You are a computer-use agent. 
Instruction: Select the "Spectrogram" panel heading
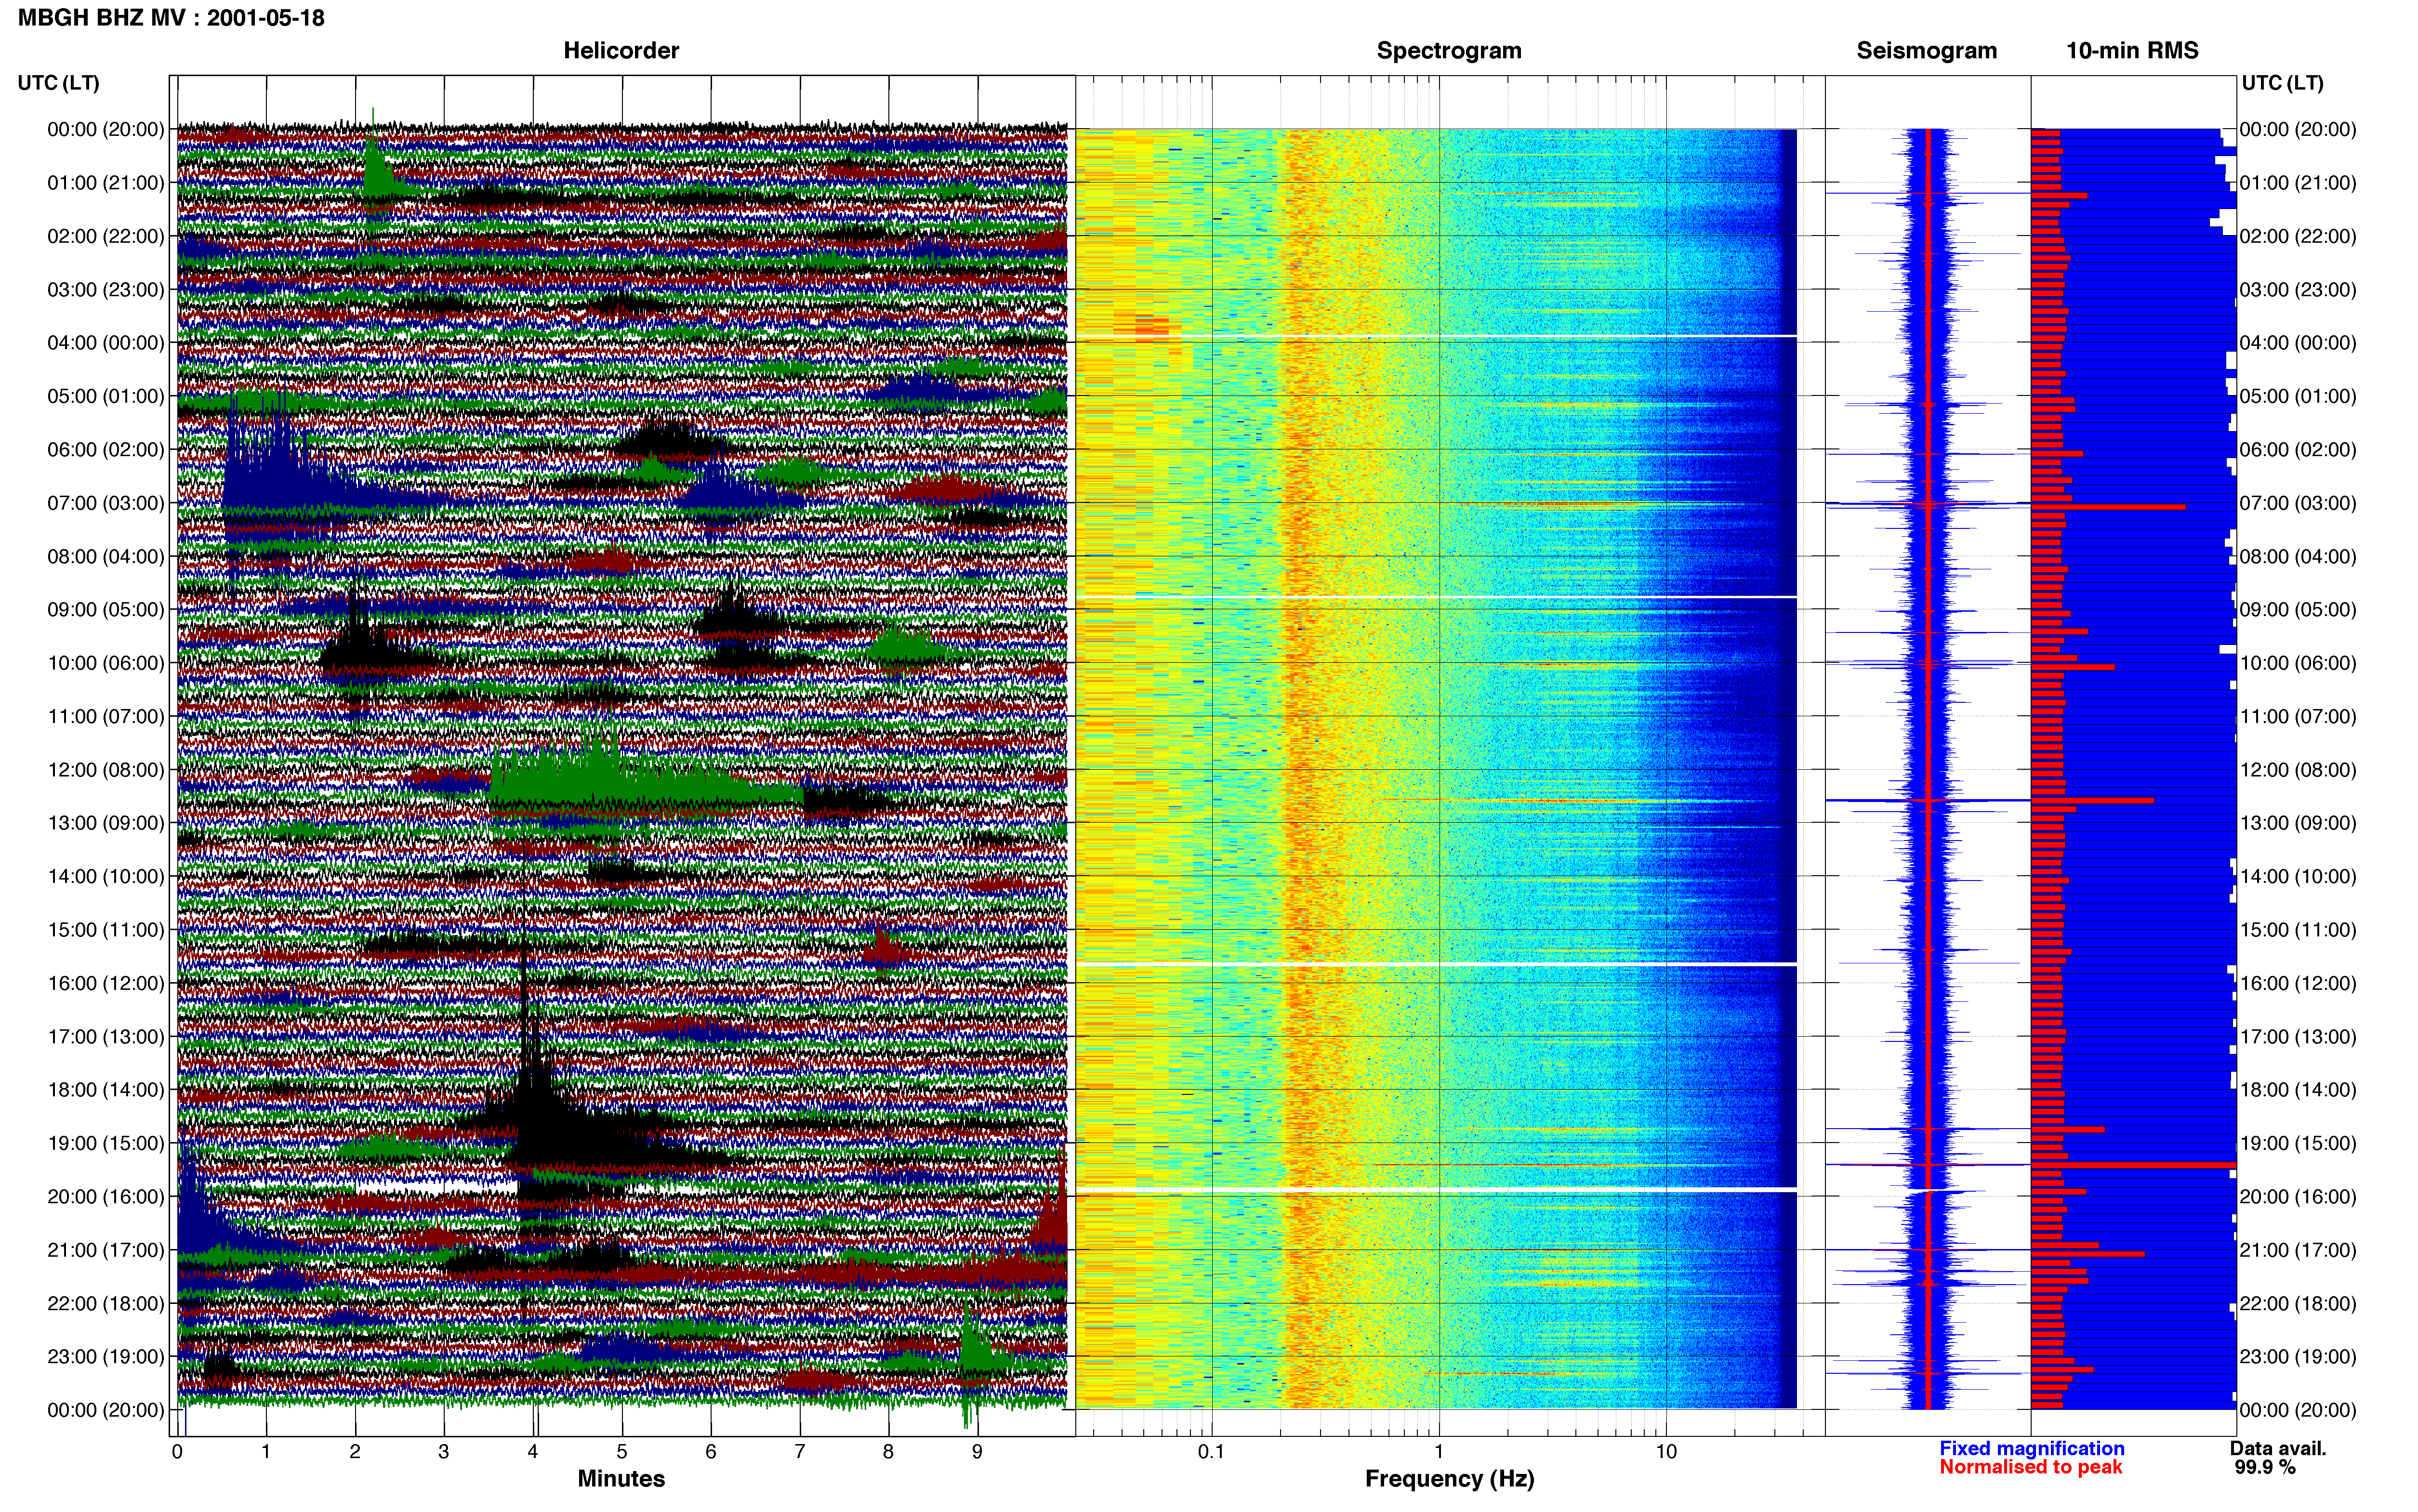point(1449,51)
